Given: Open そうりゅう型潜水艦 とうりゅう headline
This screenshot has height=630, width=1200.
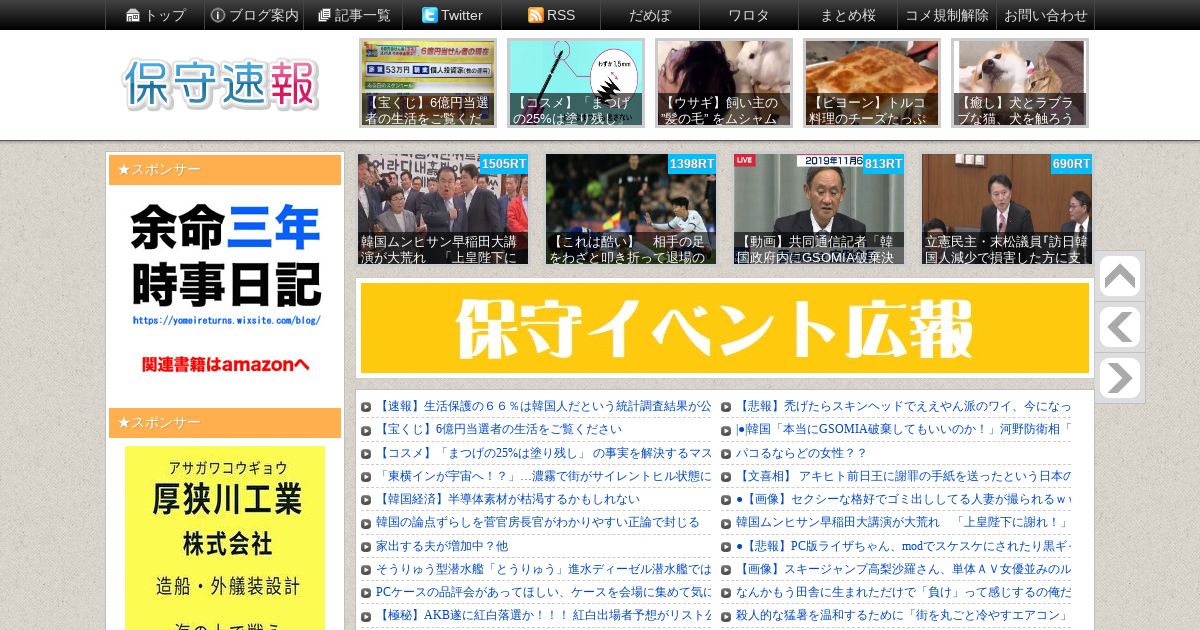Looking at the screenshot, I should point(543,569).
